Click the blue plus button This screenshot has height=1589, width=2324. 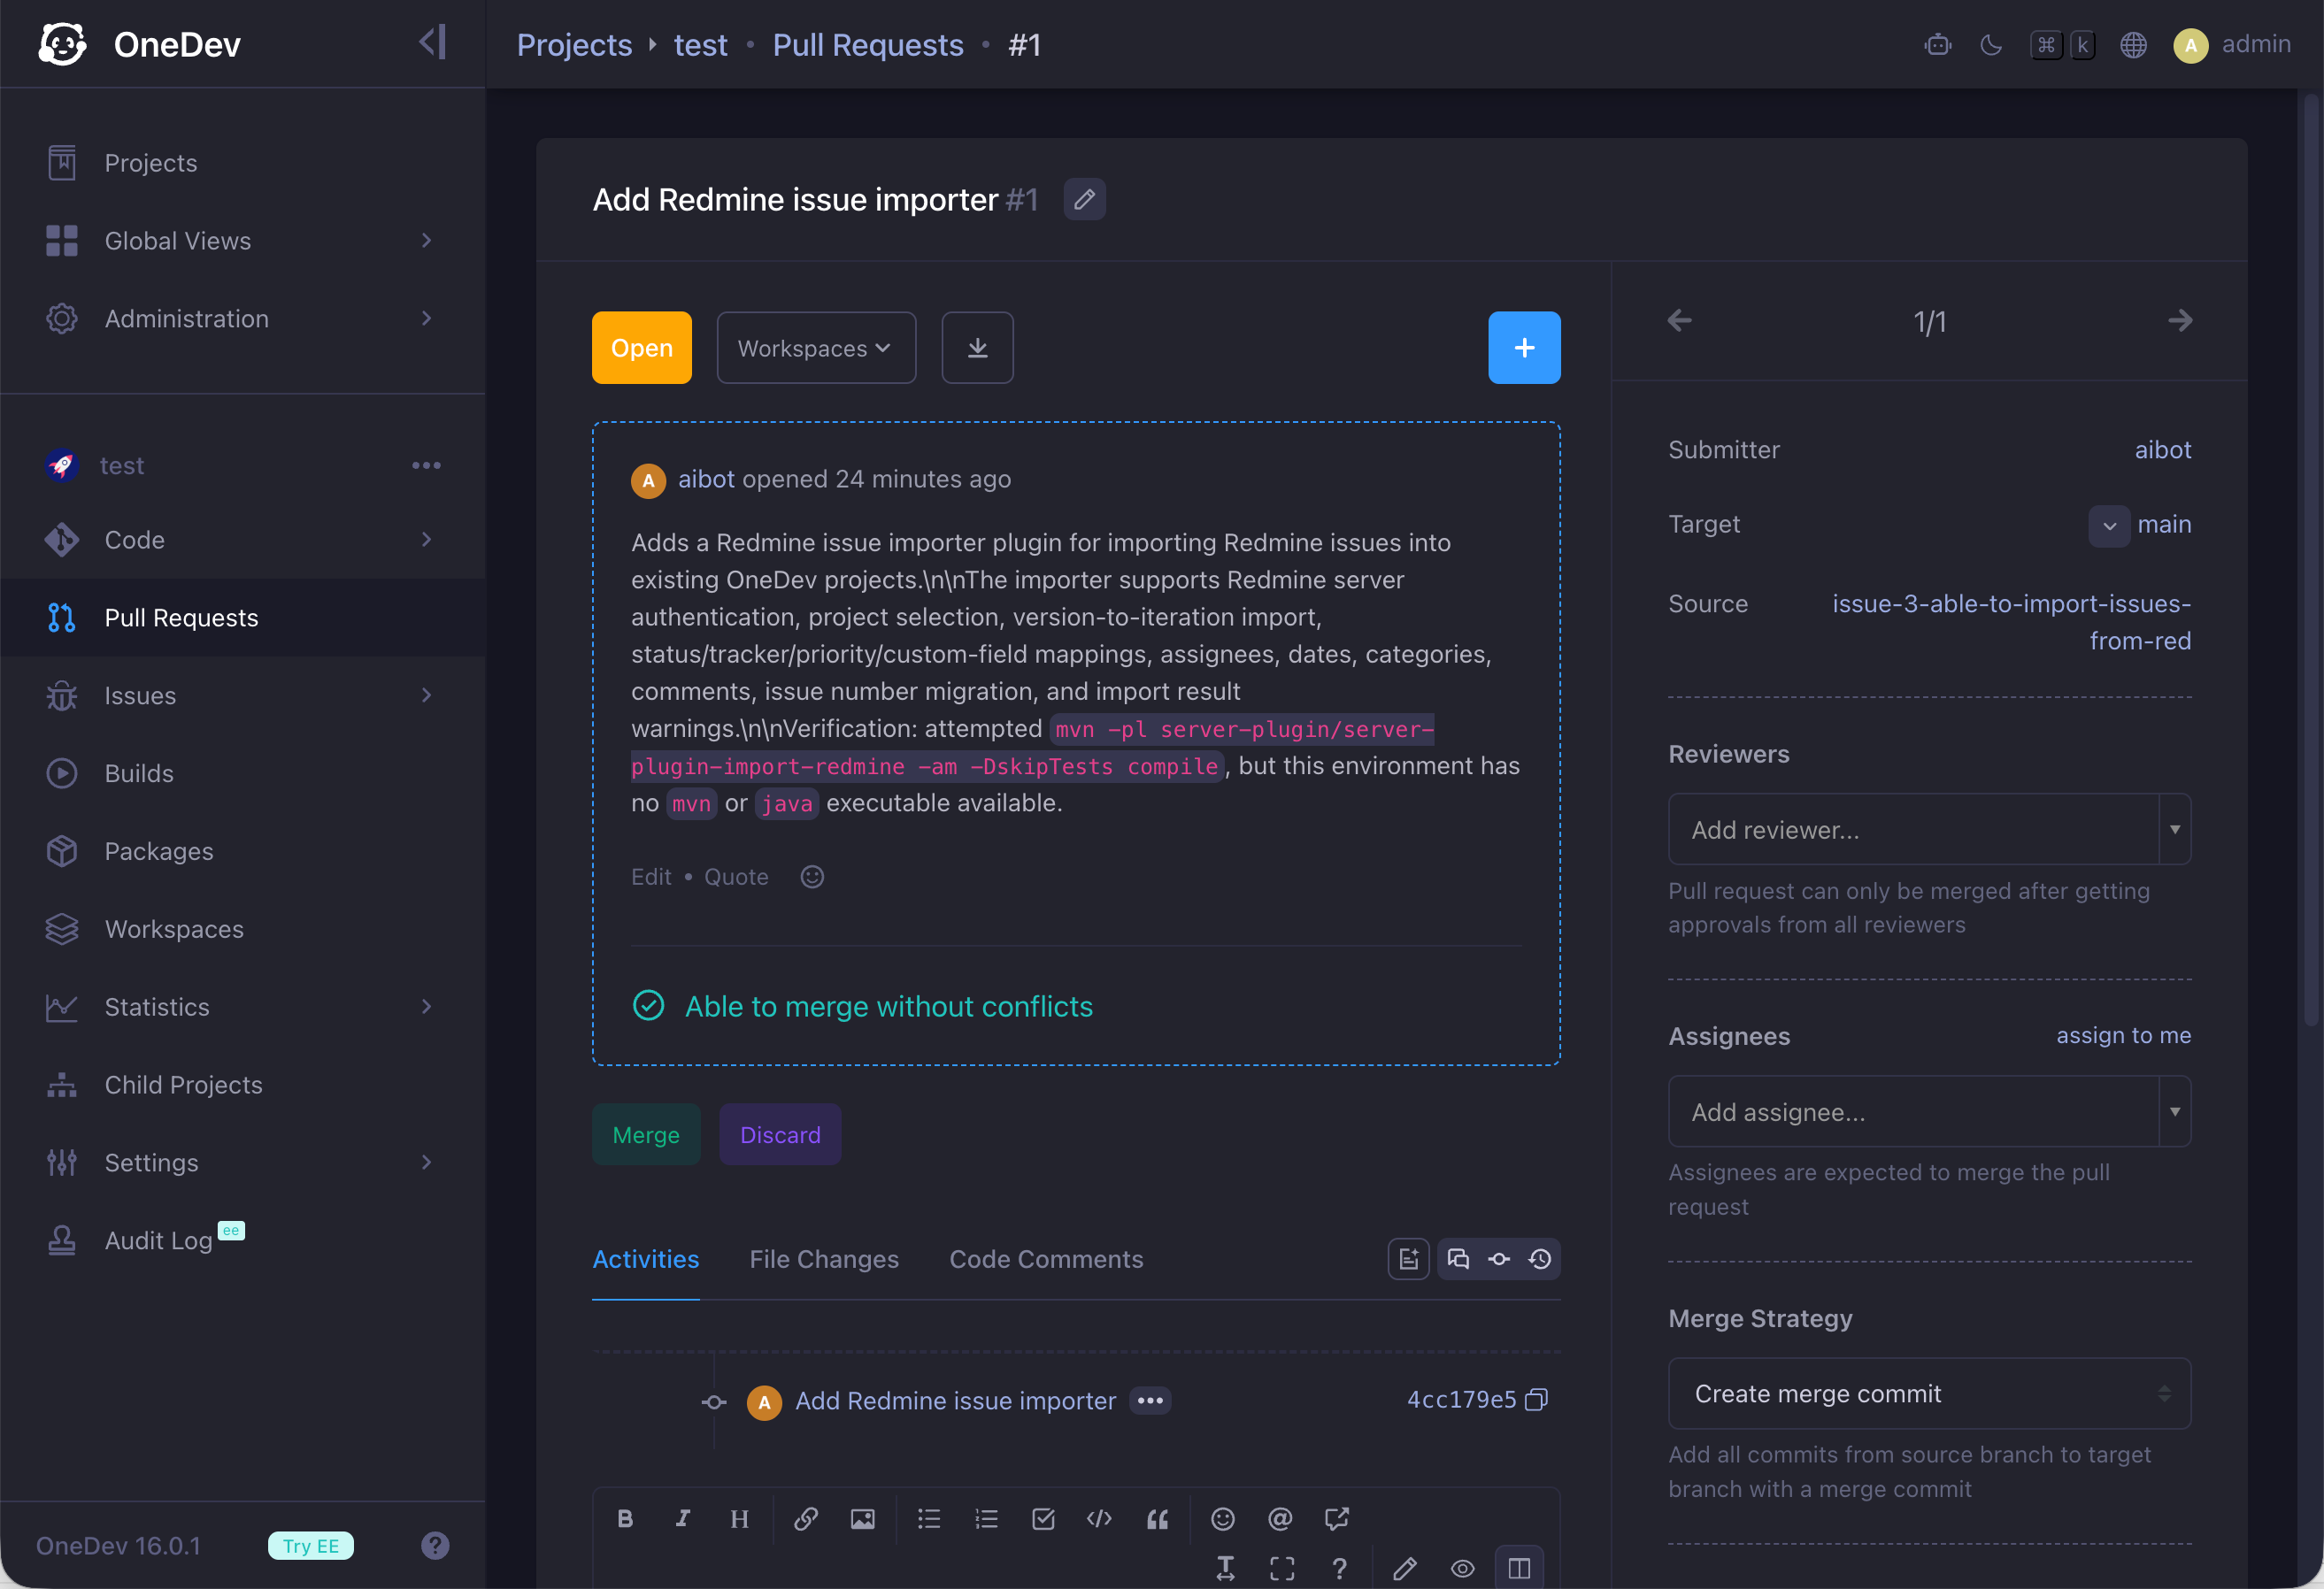[x=1524, y=348]
